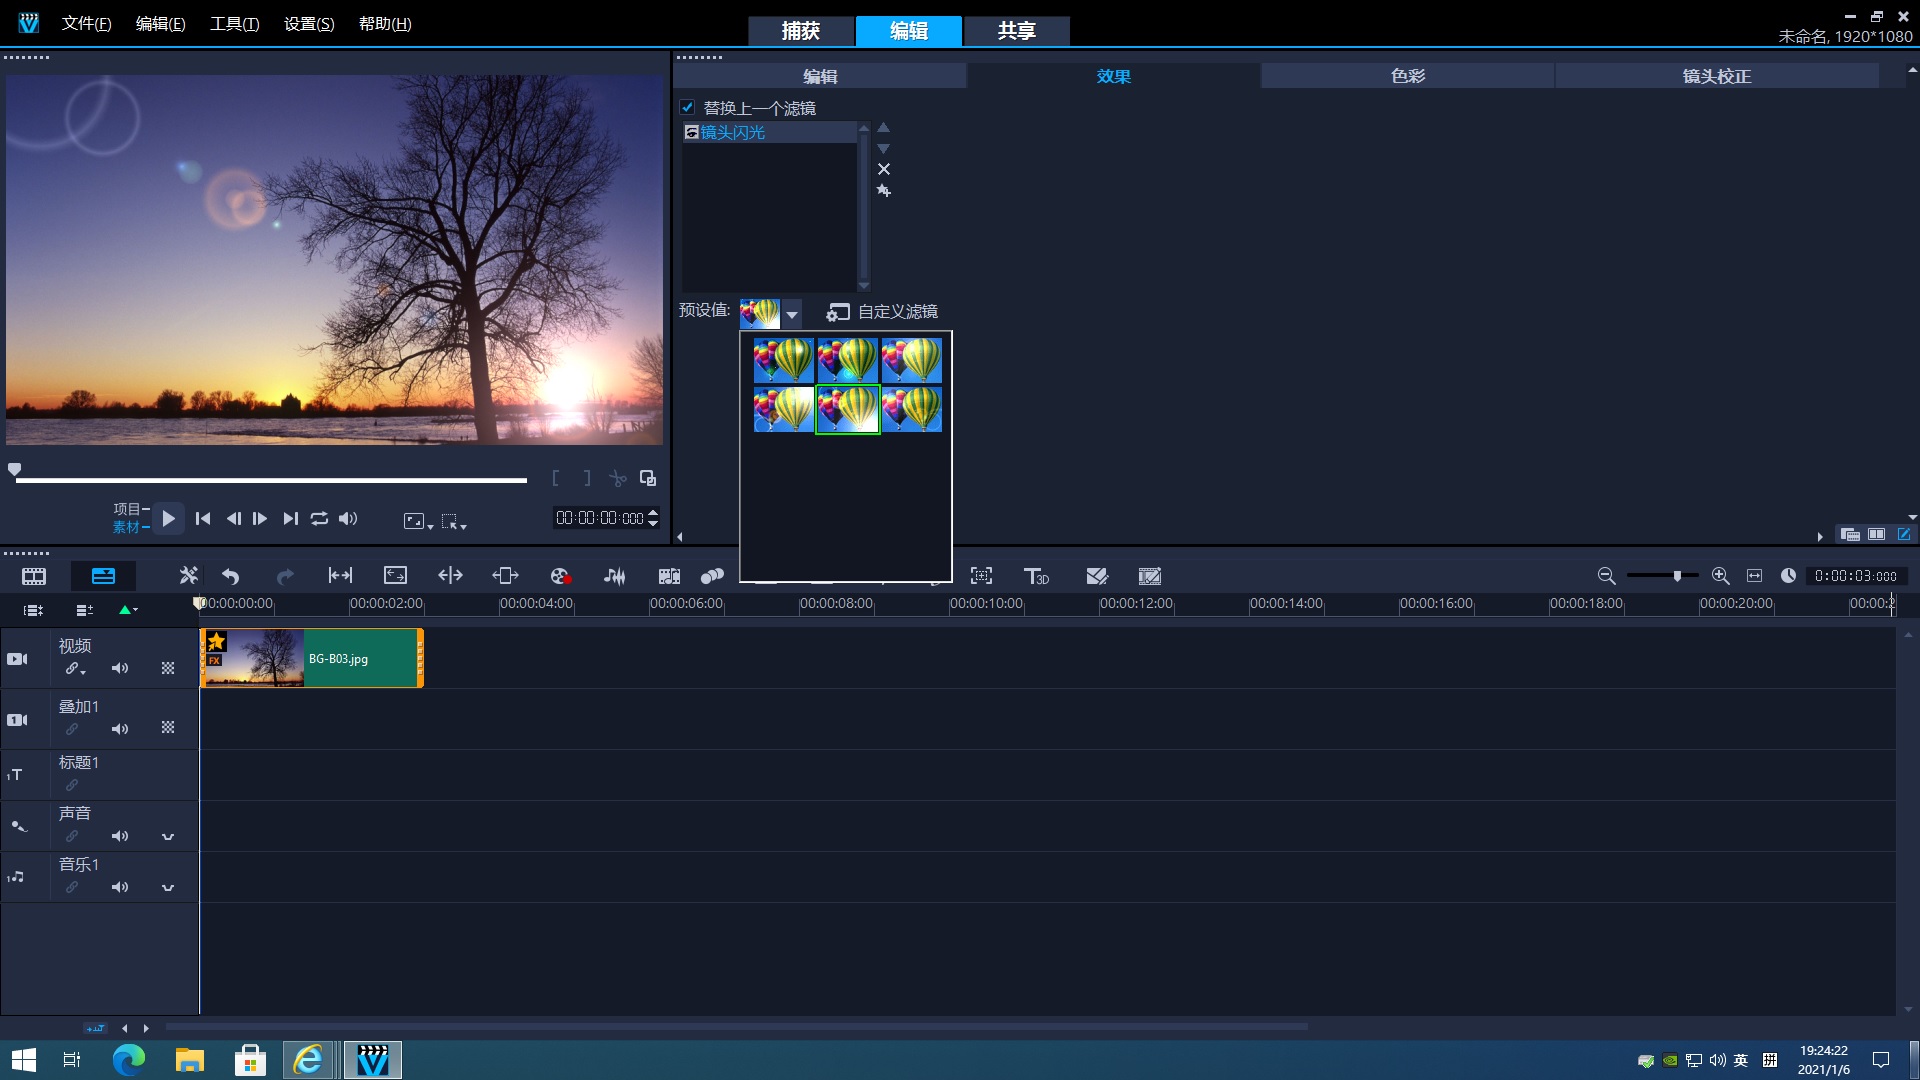Switch to the 共享 step tab
The height and width of the screenshot is (1080, 1920).
pyautogui.click(x=1017, y=31)
